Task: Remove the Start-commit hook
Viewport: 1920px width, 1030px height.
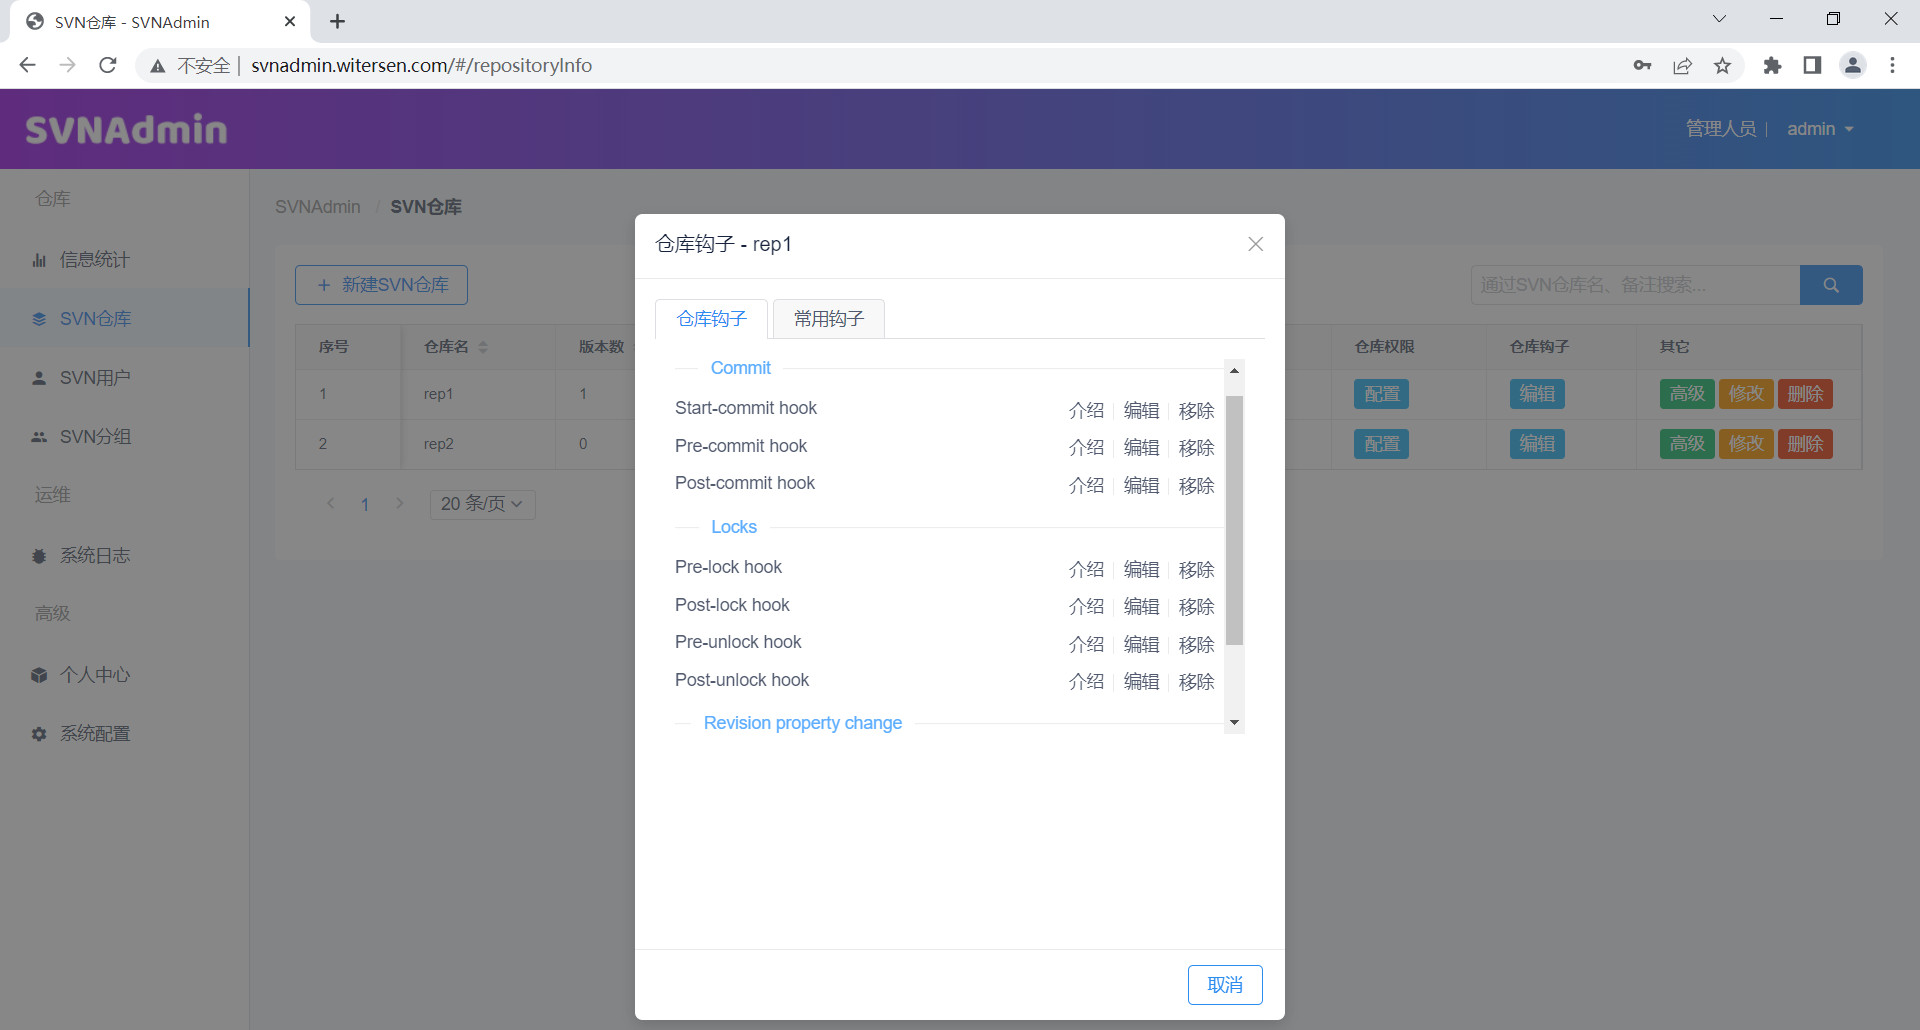Action: coord(1196,410)
